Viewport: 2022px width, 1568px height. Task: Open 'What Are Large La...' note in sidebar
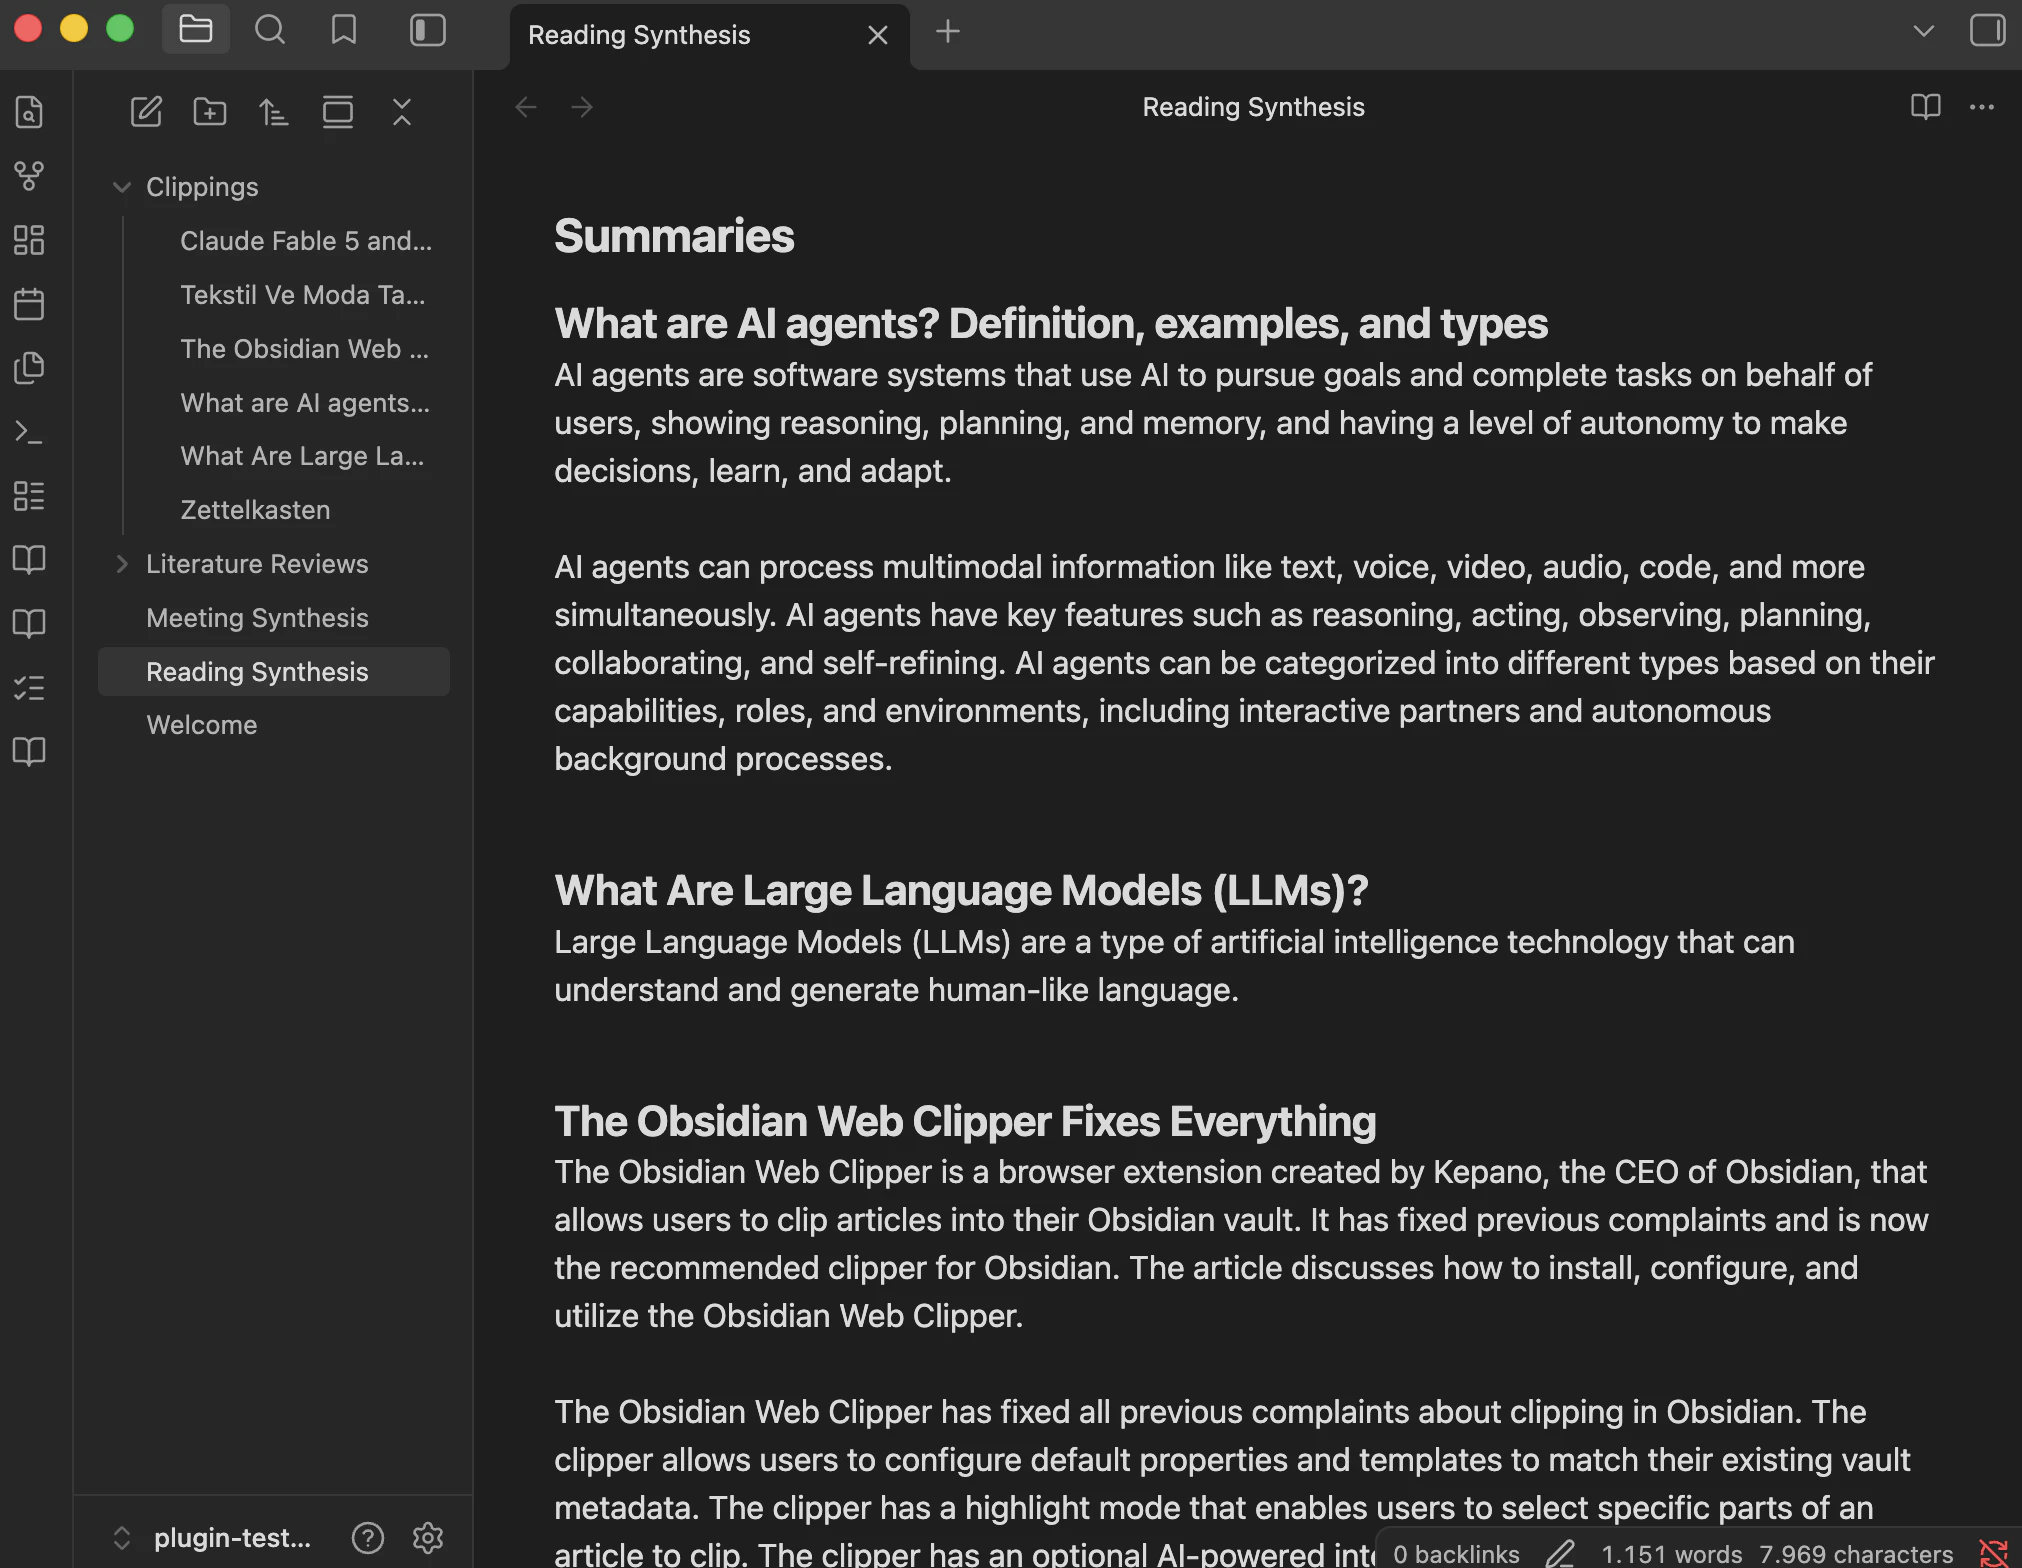point(302,457)
